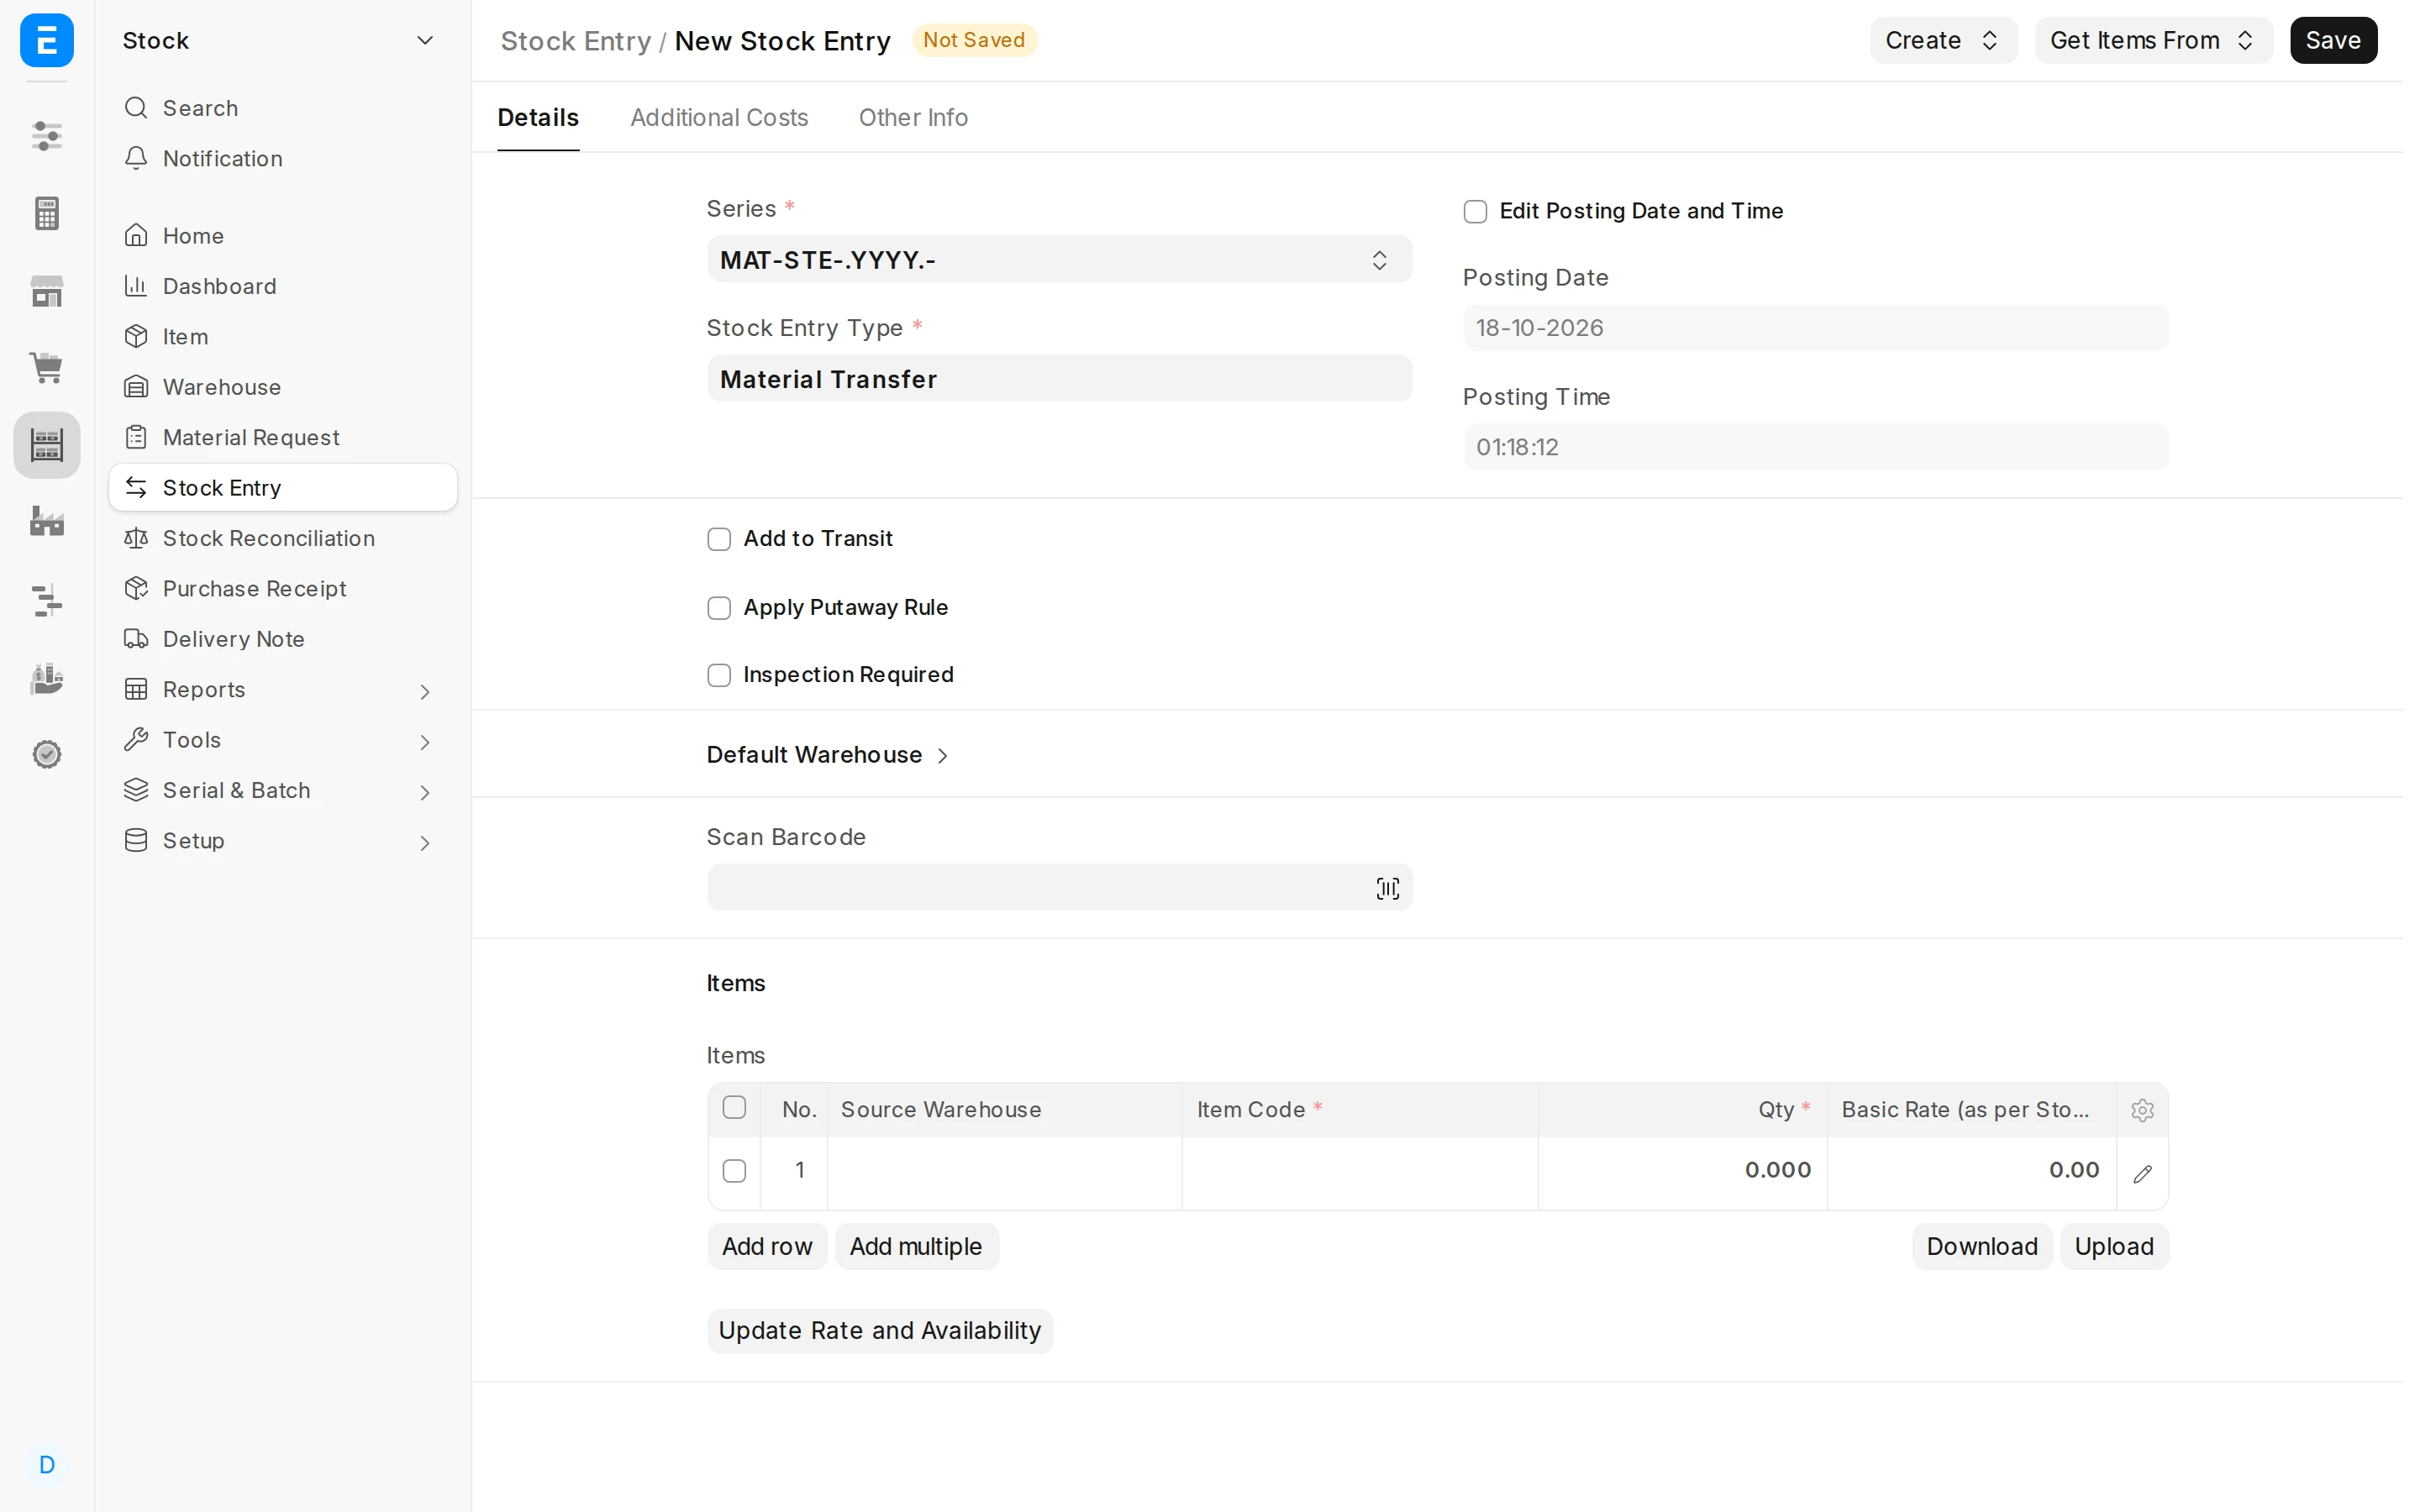Image resolution: width=2420 pixels, height=1512 pixels.
Task: Open the factory icon in left rail
Action: tap(47, 521)
